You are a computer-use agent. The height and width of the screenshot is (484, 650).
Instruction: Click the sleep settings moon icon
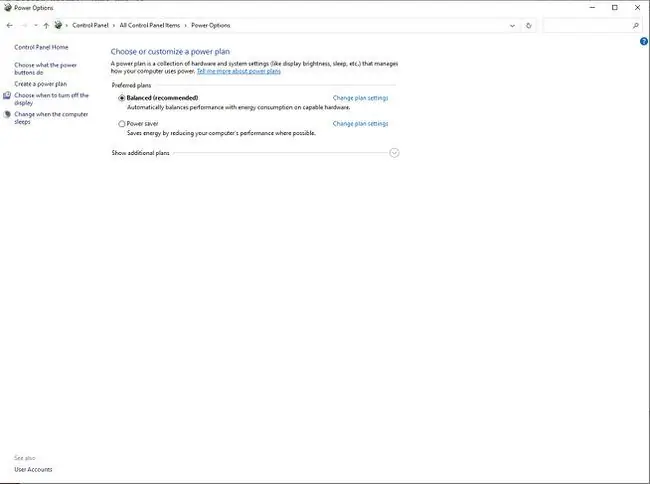(x=7, y=114)
